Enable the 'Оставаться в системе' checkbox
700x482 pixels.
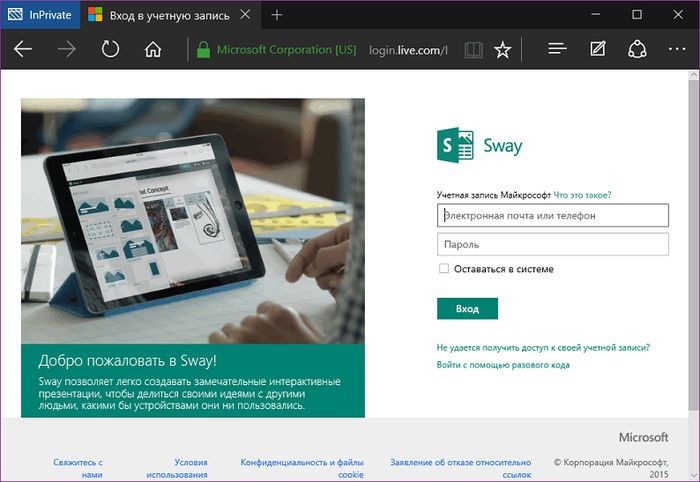(443, 269)
